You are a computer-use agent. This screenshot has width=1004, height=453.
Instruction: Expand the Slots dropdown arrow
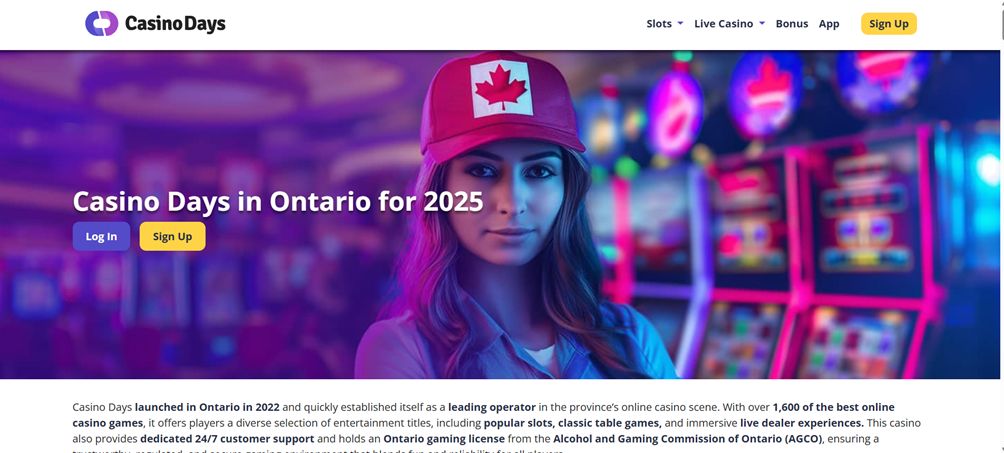click(680, 24)
